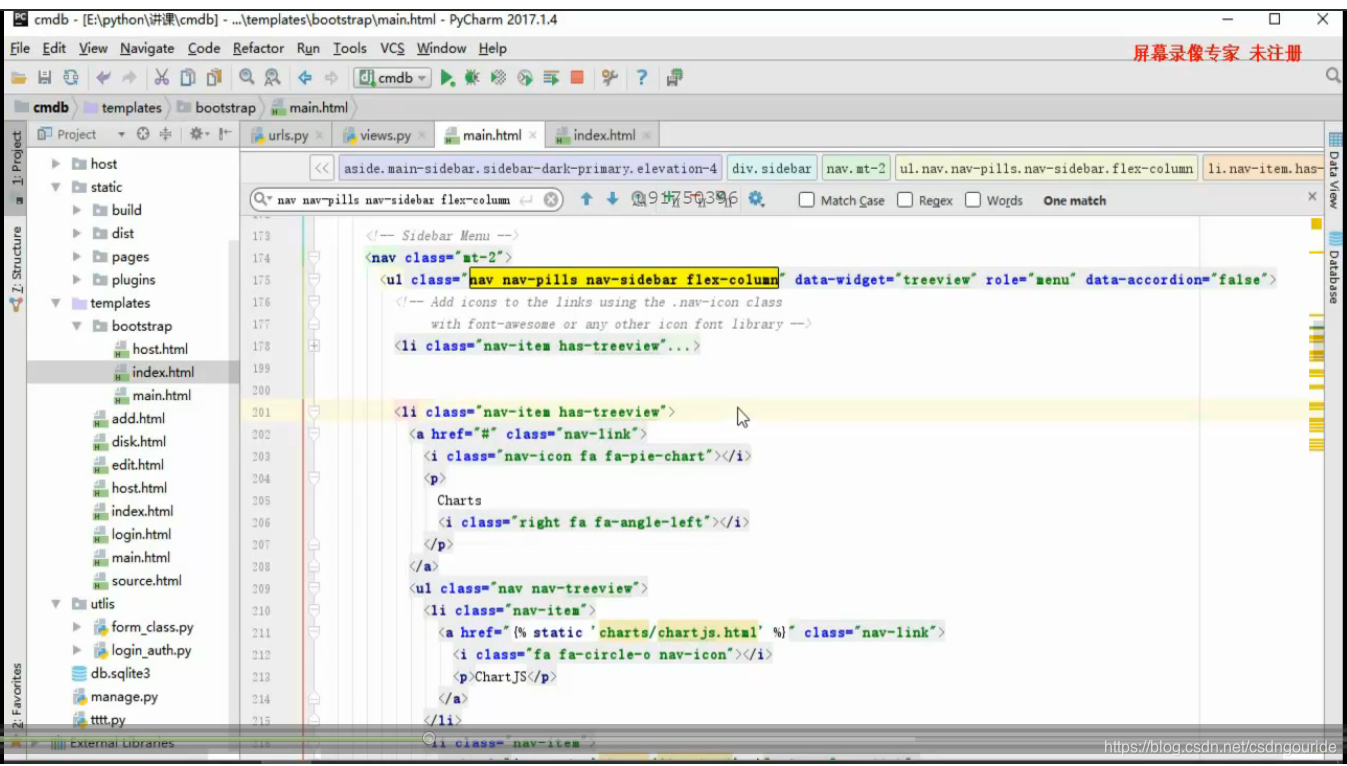Click the collapse all icon in Project panel

165,134
